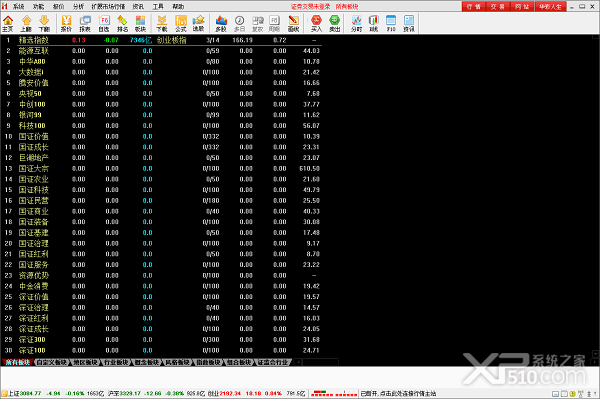Select the 深证100 row
Image resolution: width=600 pixels, height=399 pixels.
pyautogui.click(x=161, y=350)
